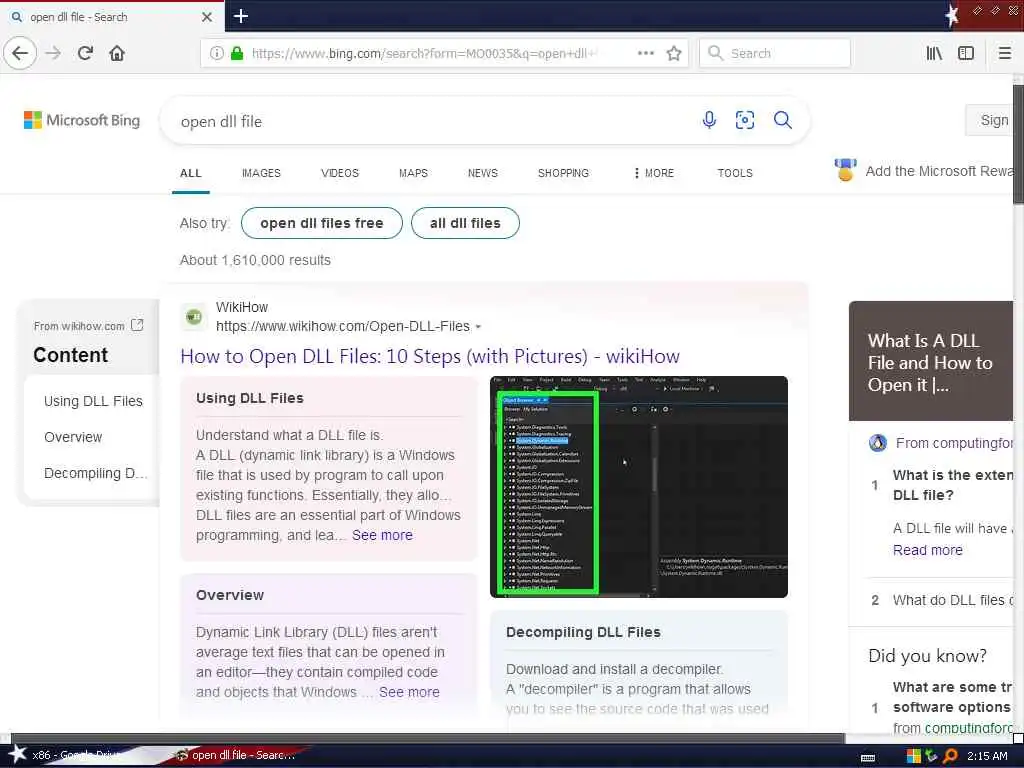Screen dimensions: 1024x768
Task: Select 'open dll file - Search' taskbar button
Action: (235, 755)
